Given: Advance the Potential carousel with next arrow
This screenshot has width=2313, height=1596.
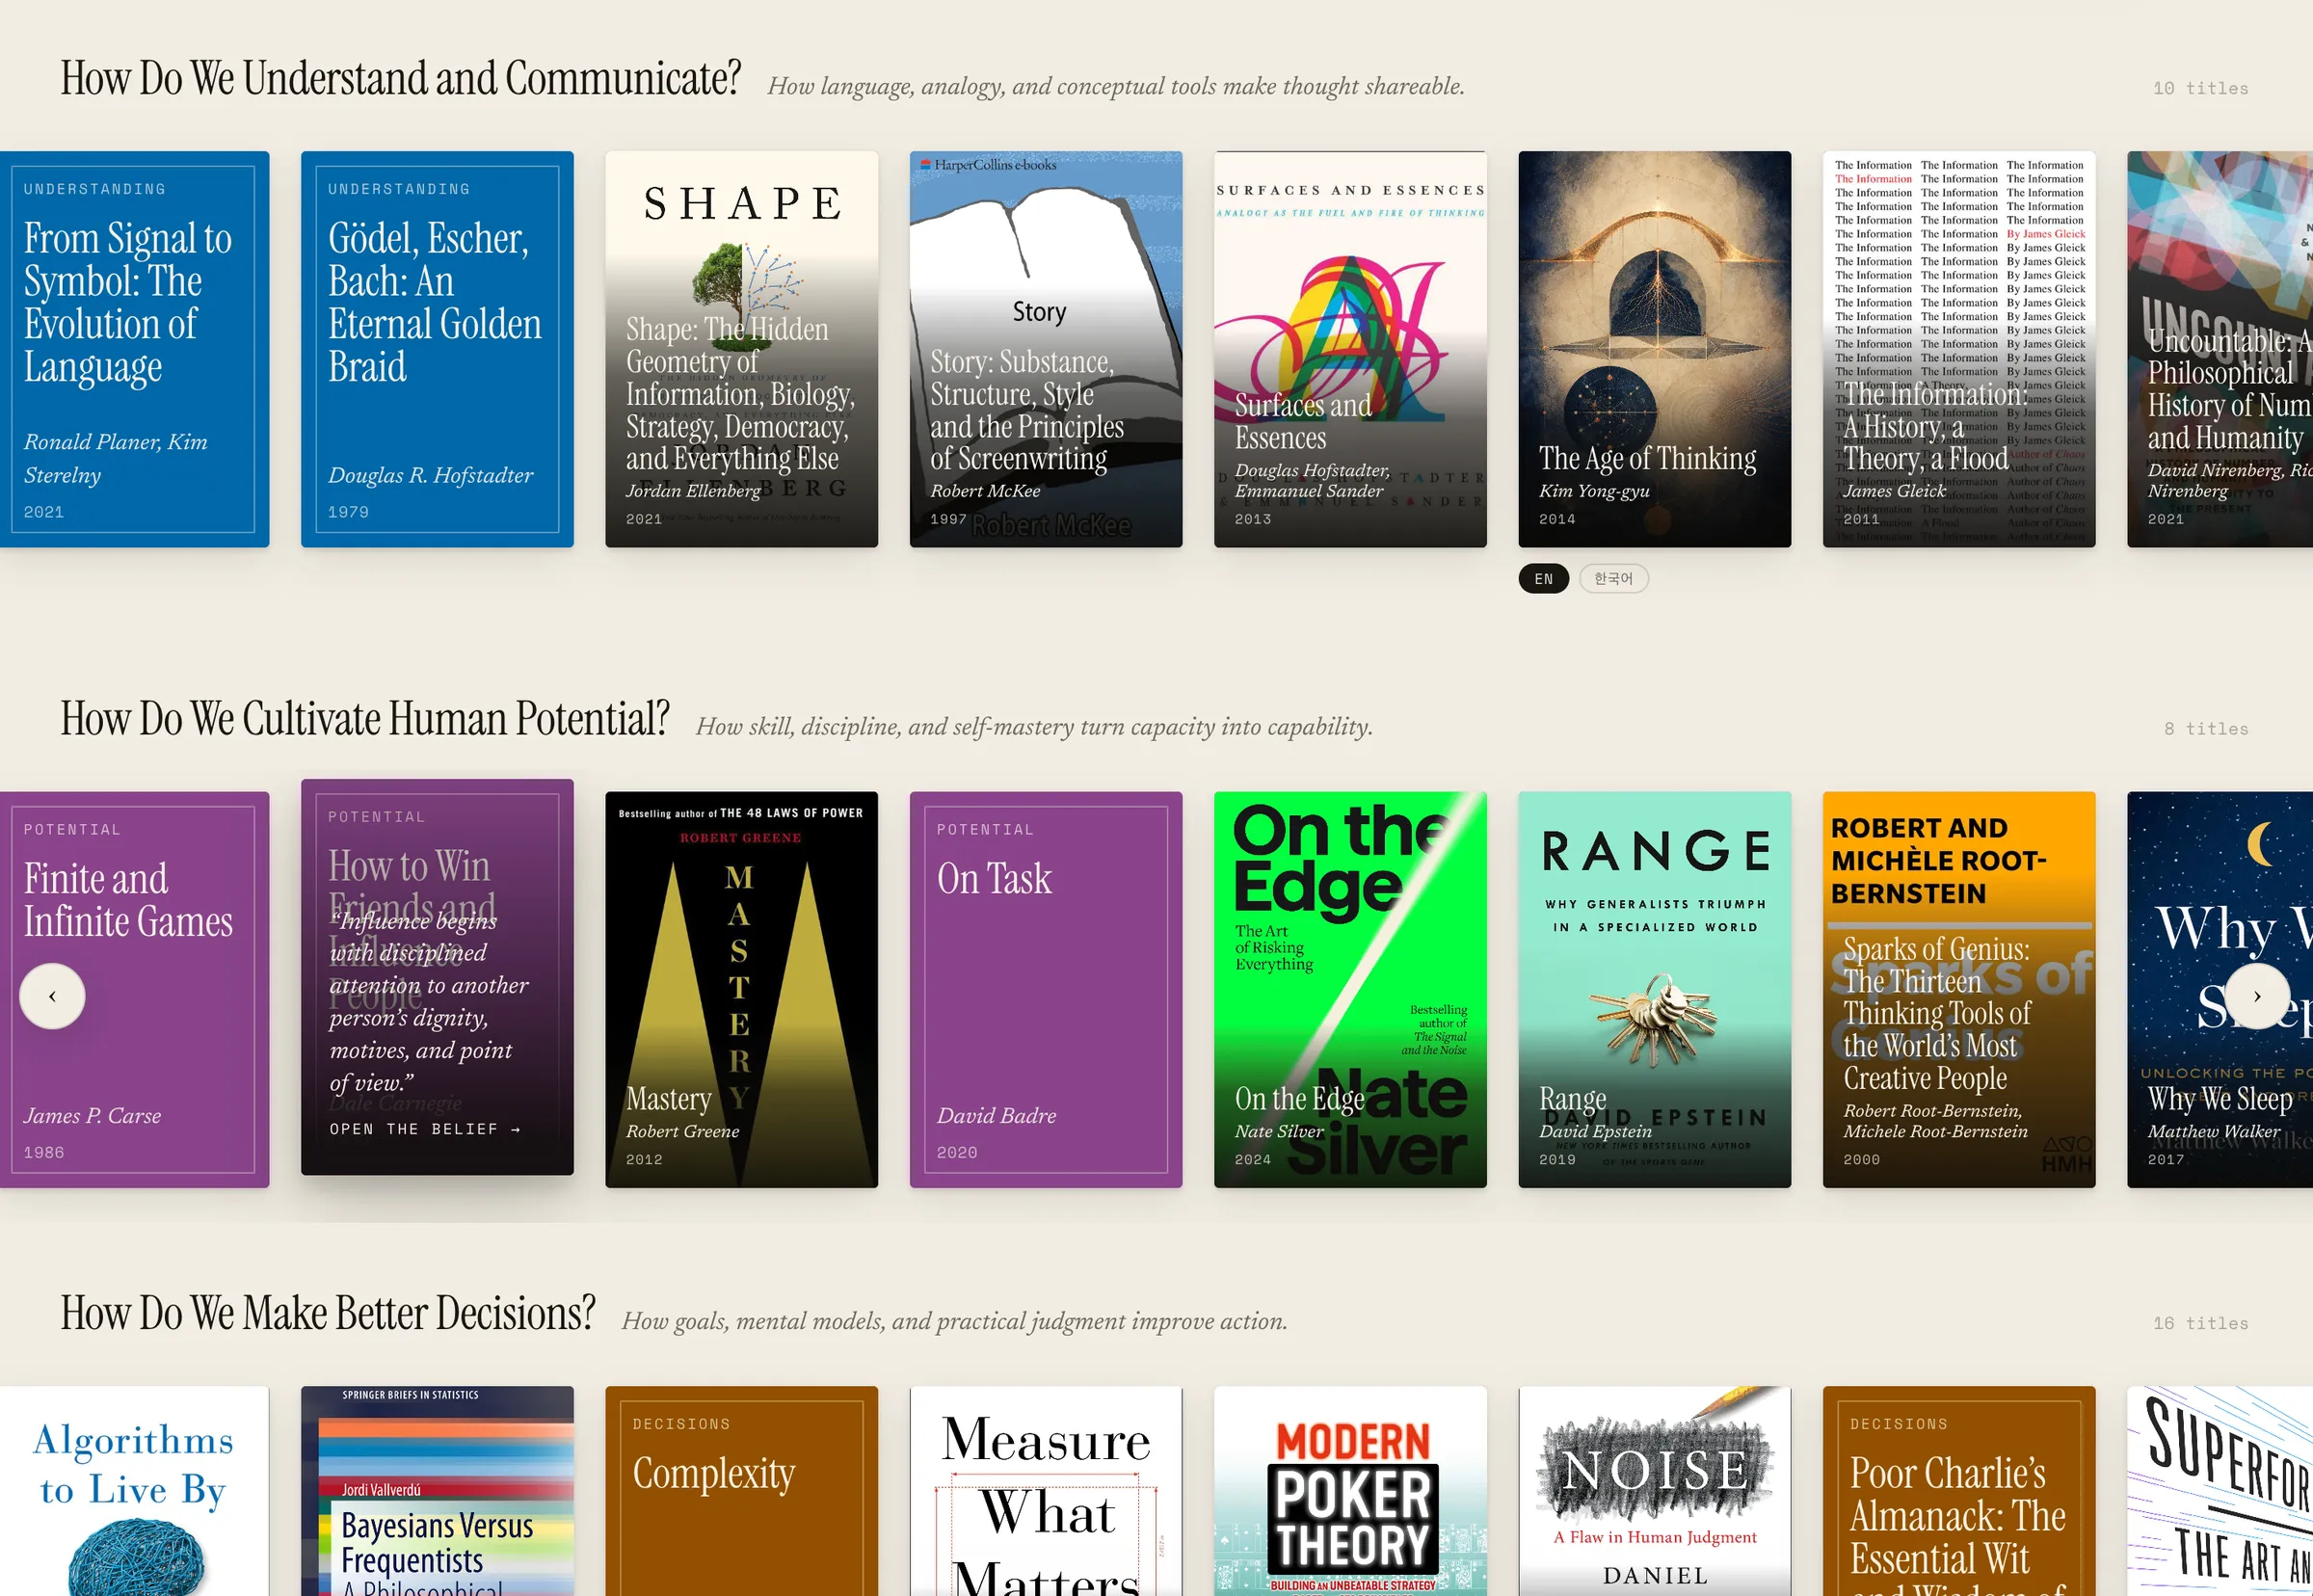Looking at the screenshot, I should point(2256,996).
